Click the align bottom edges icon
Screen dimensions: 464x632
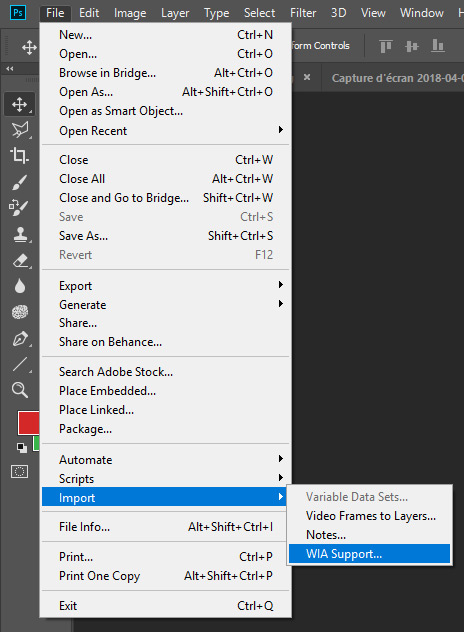[438, 46]
